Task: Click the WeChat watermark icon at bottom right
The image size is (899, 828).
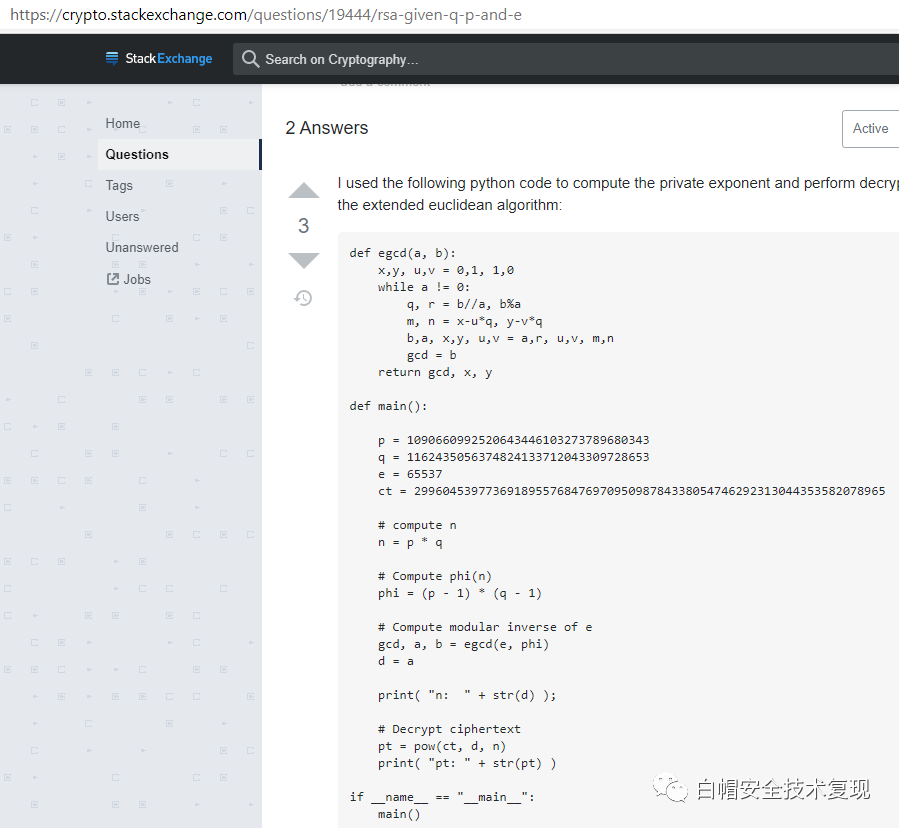Action: point(671,789)
